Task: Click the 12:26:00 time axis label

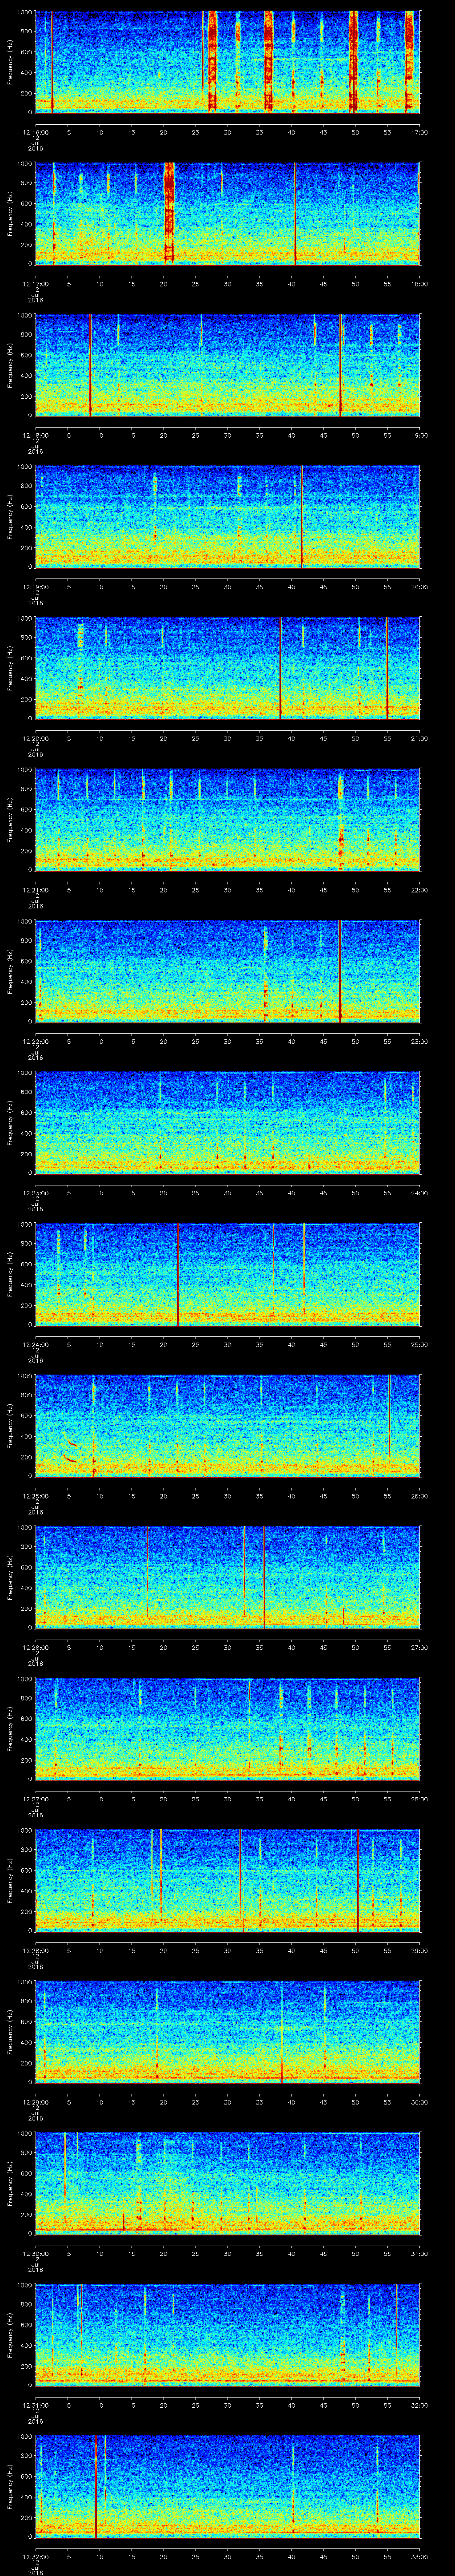Action: point(36,1647)
